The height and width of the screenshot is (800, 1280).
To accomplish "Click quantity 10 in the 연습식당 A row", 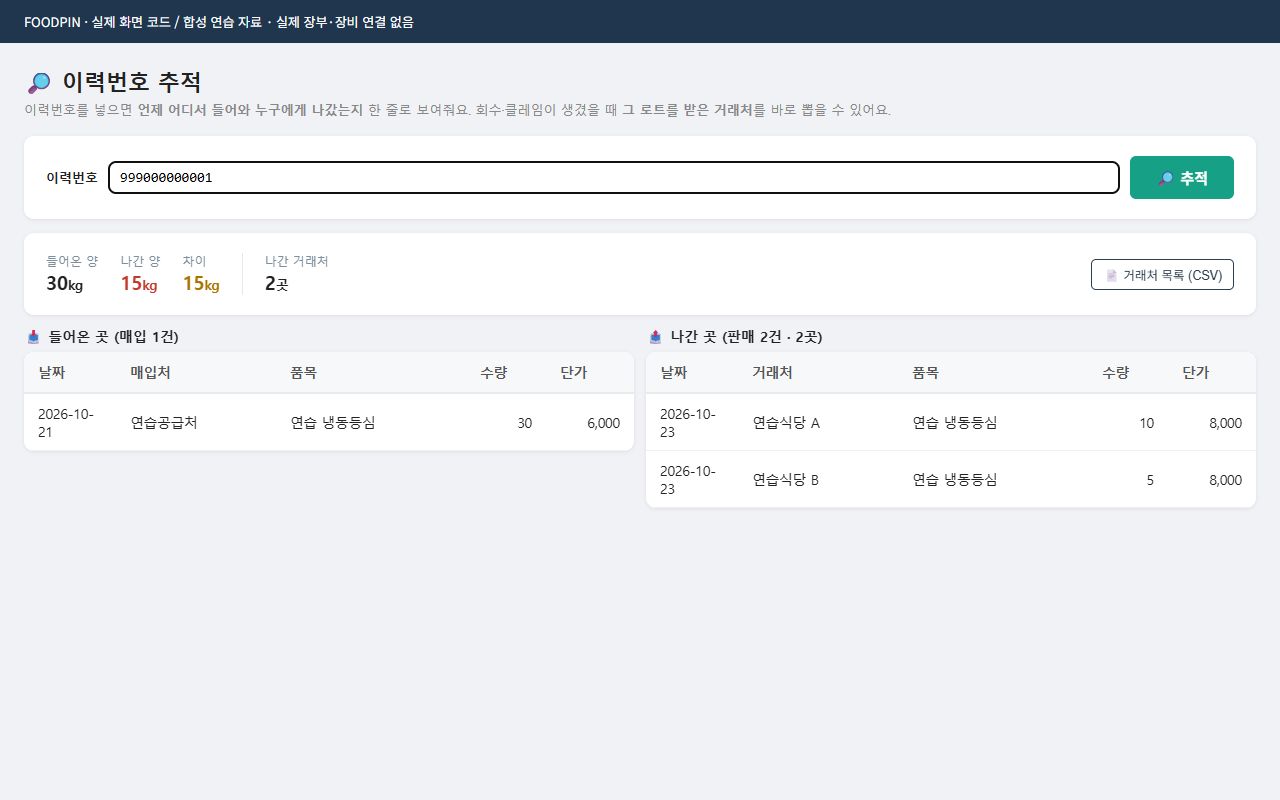I will [1146, 423].
